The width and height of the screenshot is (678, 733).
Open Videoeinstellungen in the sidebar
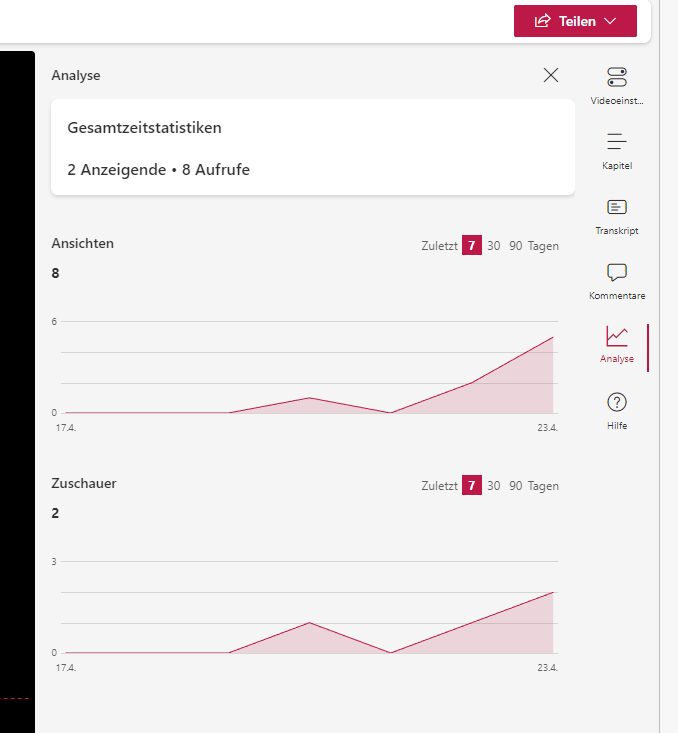pyautogui.click(x=617, y=86)
